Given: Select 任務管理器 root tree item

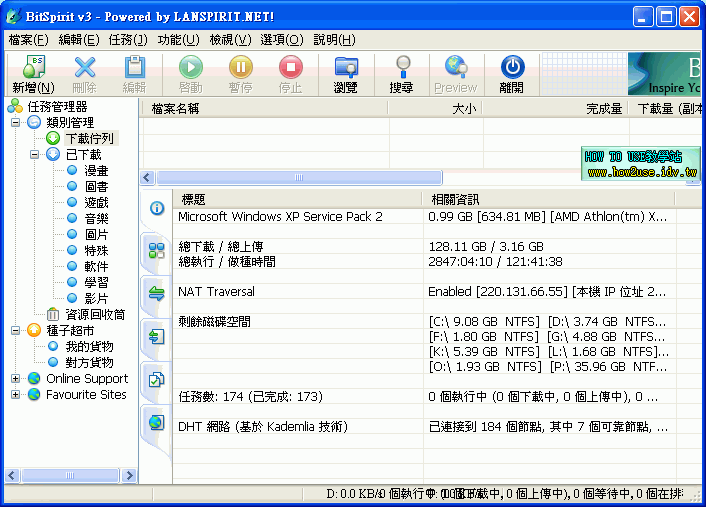Looking at the screenshot, I should [57, 107].
